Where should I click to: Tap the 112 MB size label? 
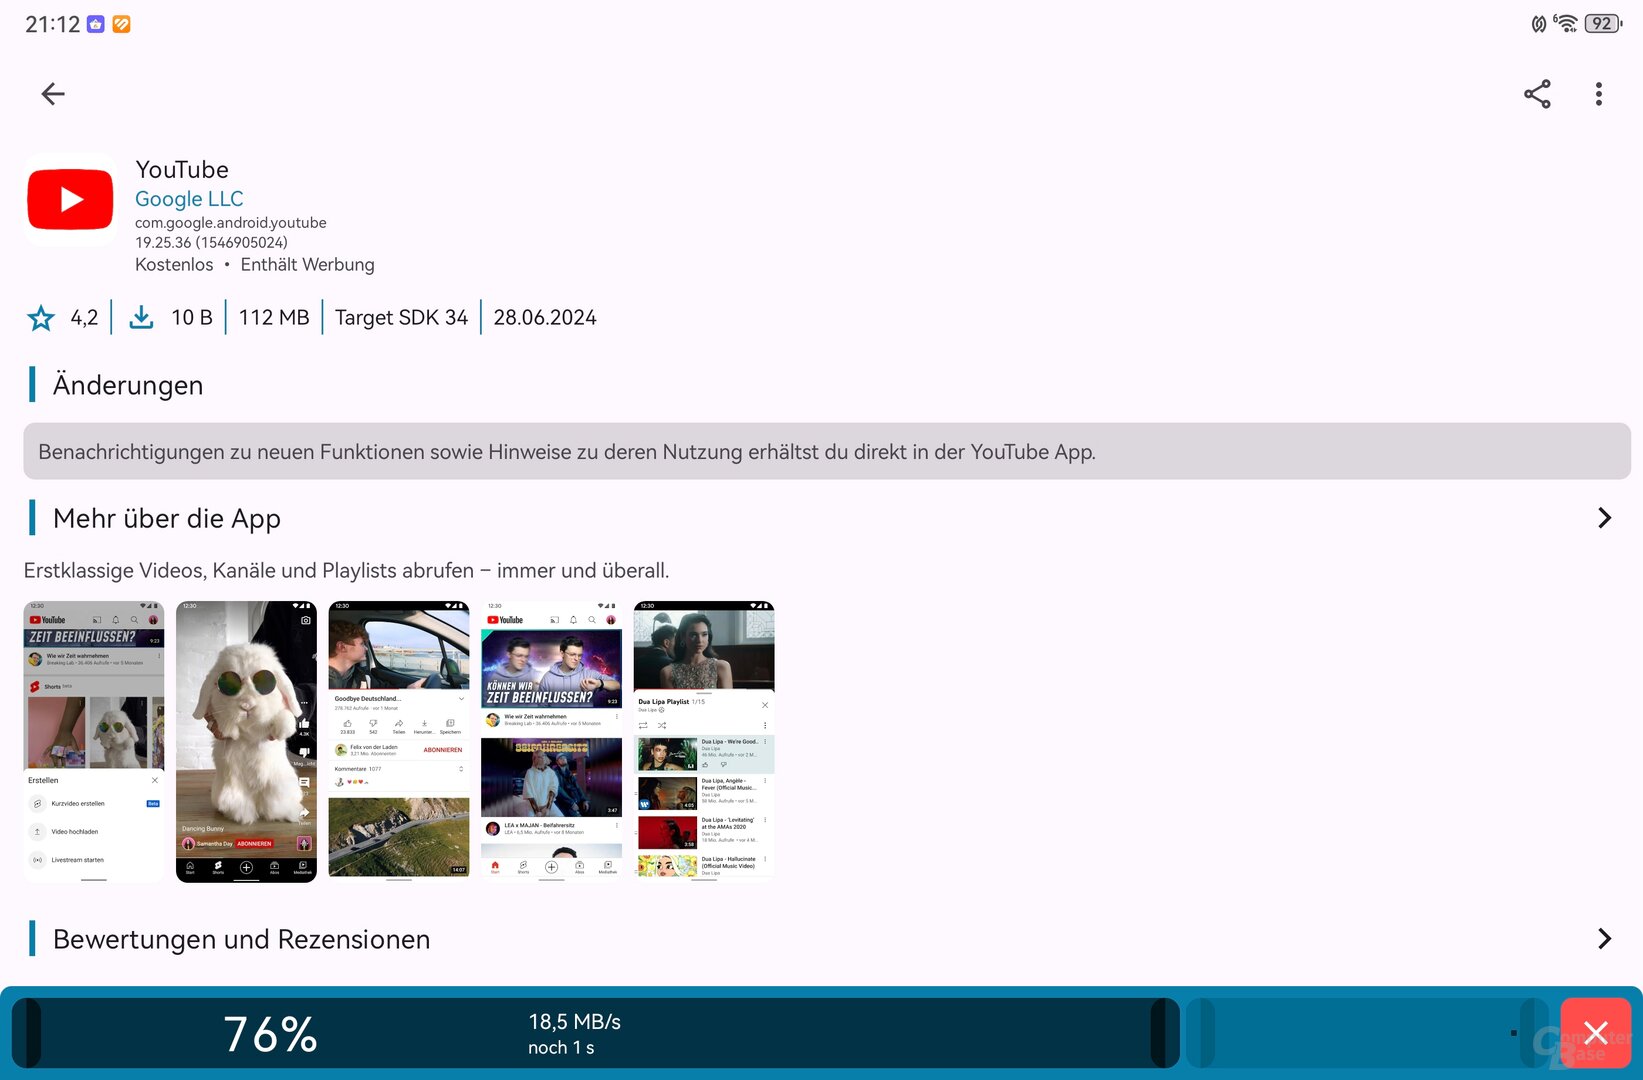[x=274, y=318]
